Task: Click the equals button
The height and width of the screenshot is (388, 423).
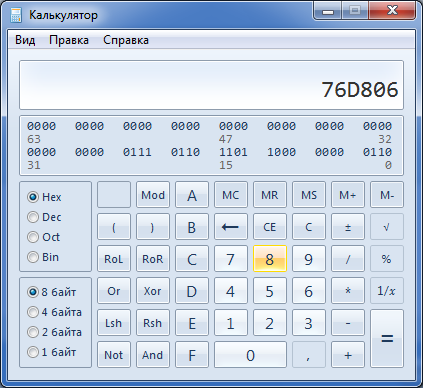Action: point(387,339)
